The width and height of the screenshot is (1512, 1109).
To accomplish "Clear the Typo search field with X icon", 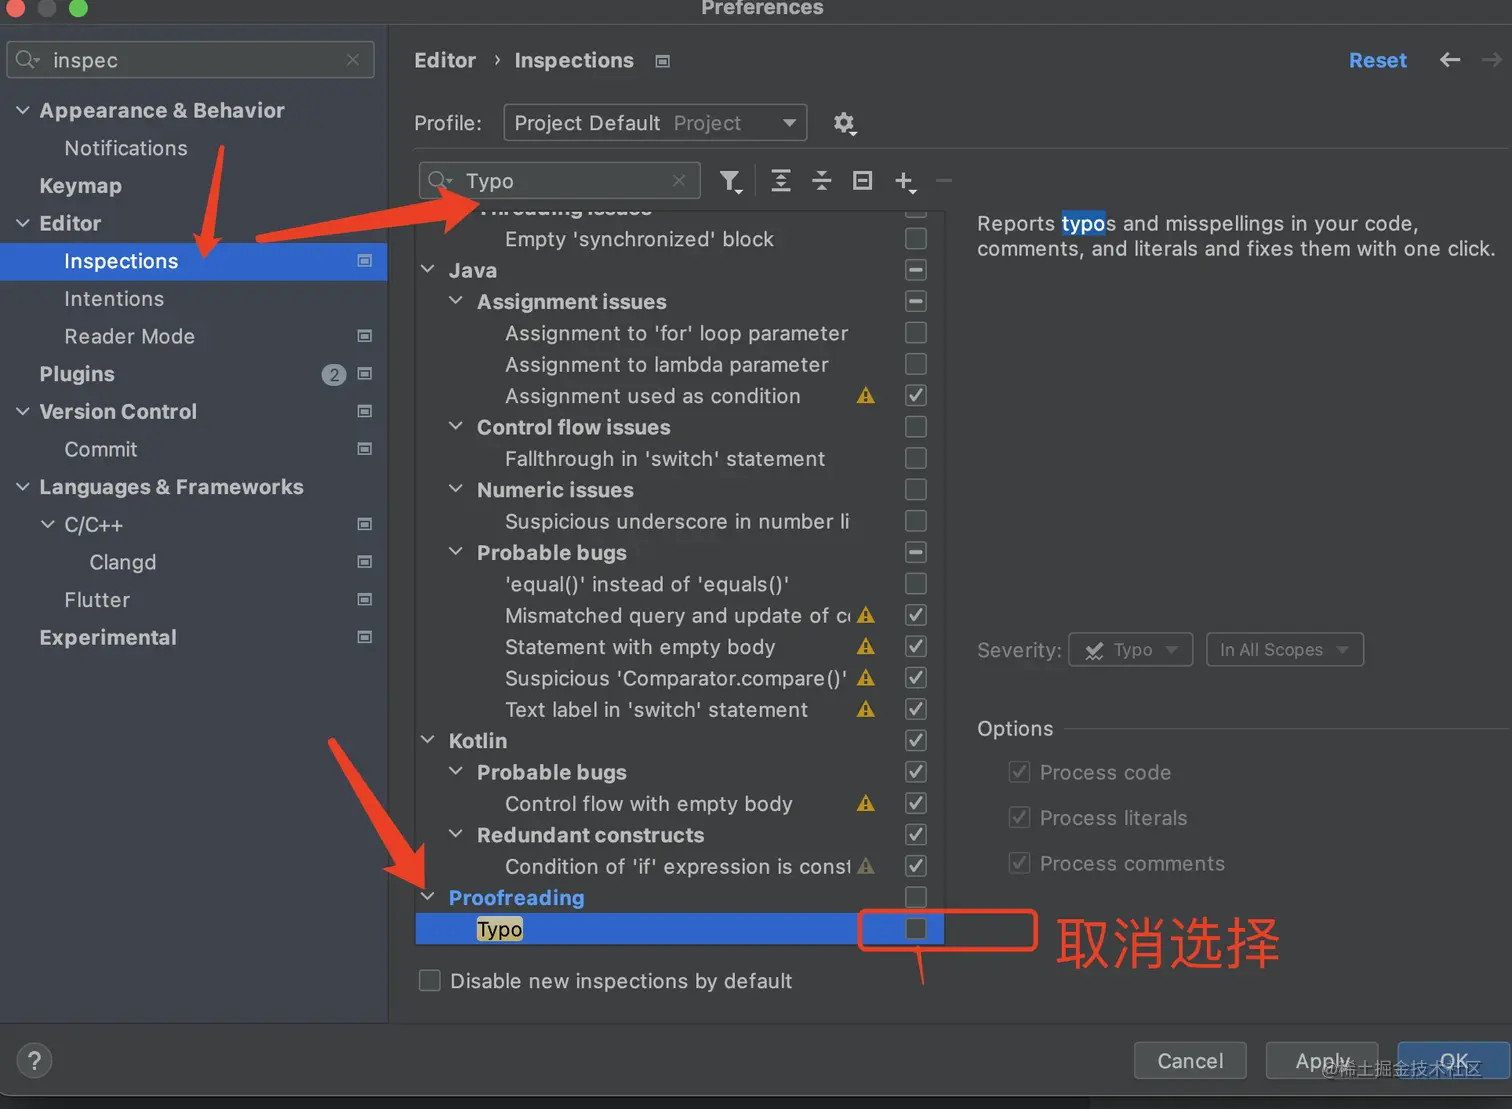I will 679,181.
